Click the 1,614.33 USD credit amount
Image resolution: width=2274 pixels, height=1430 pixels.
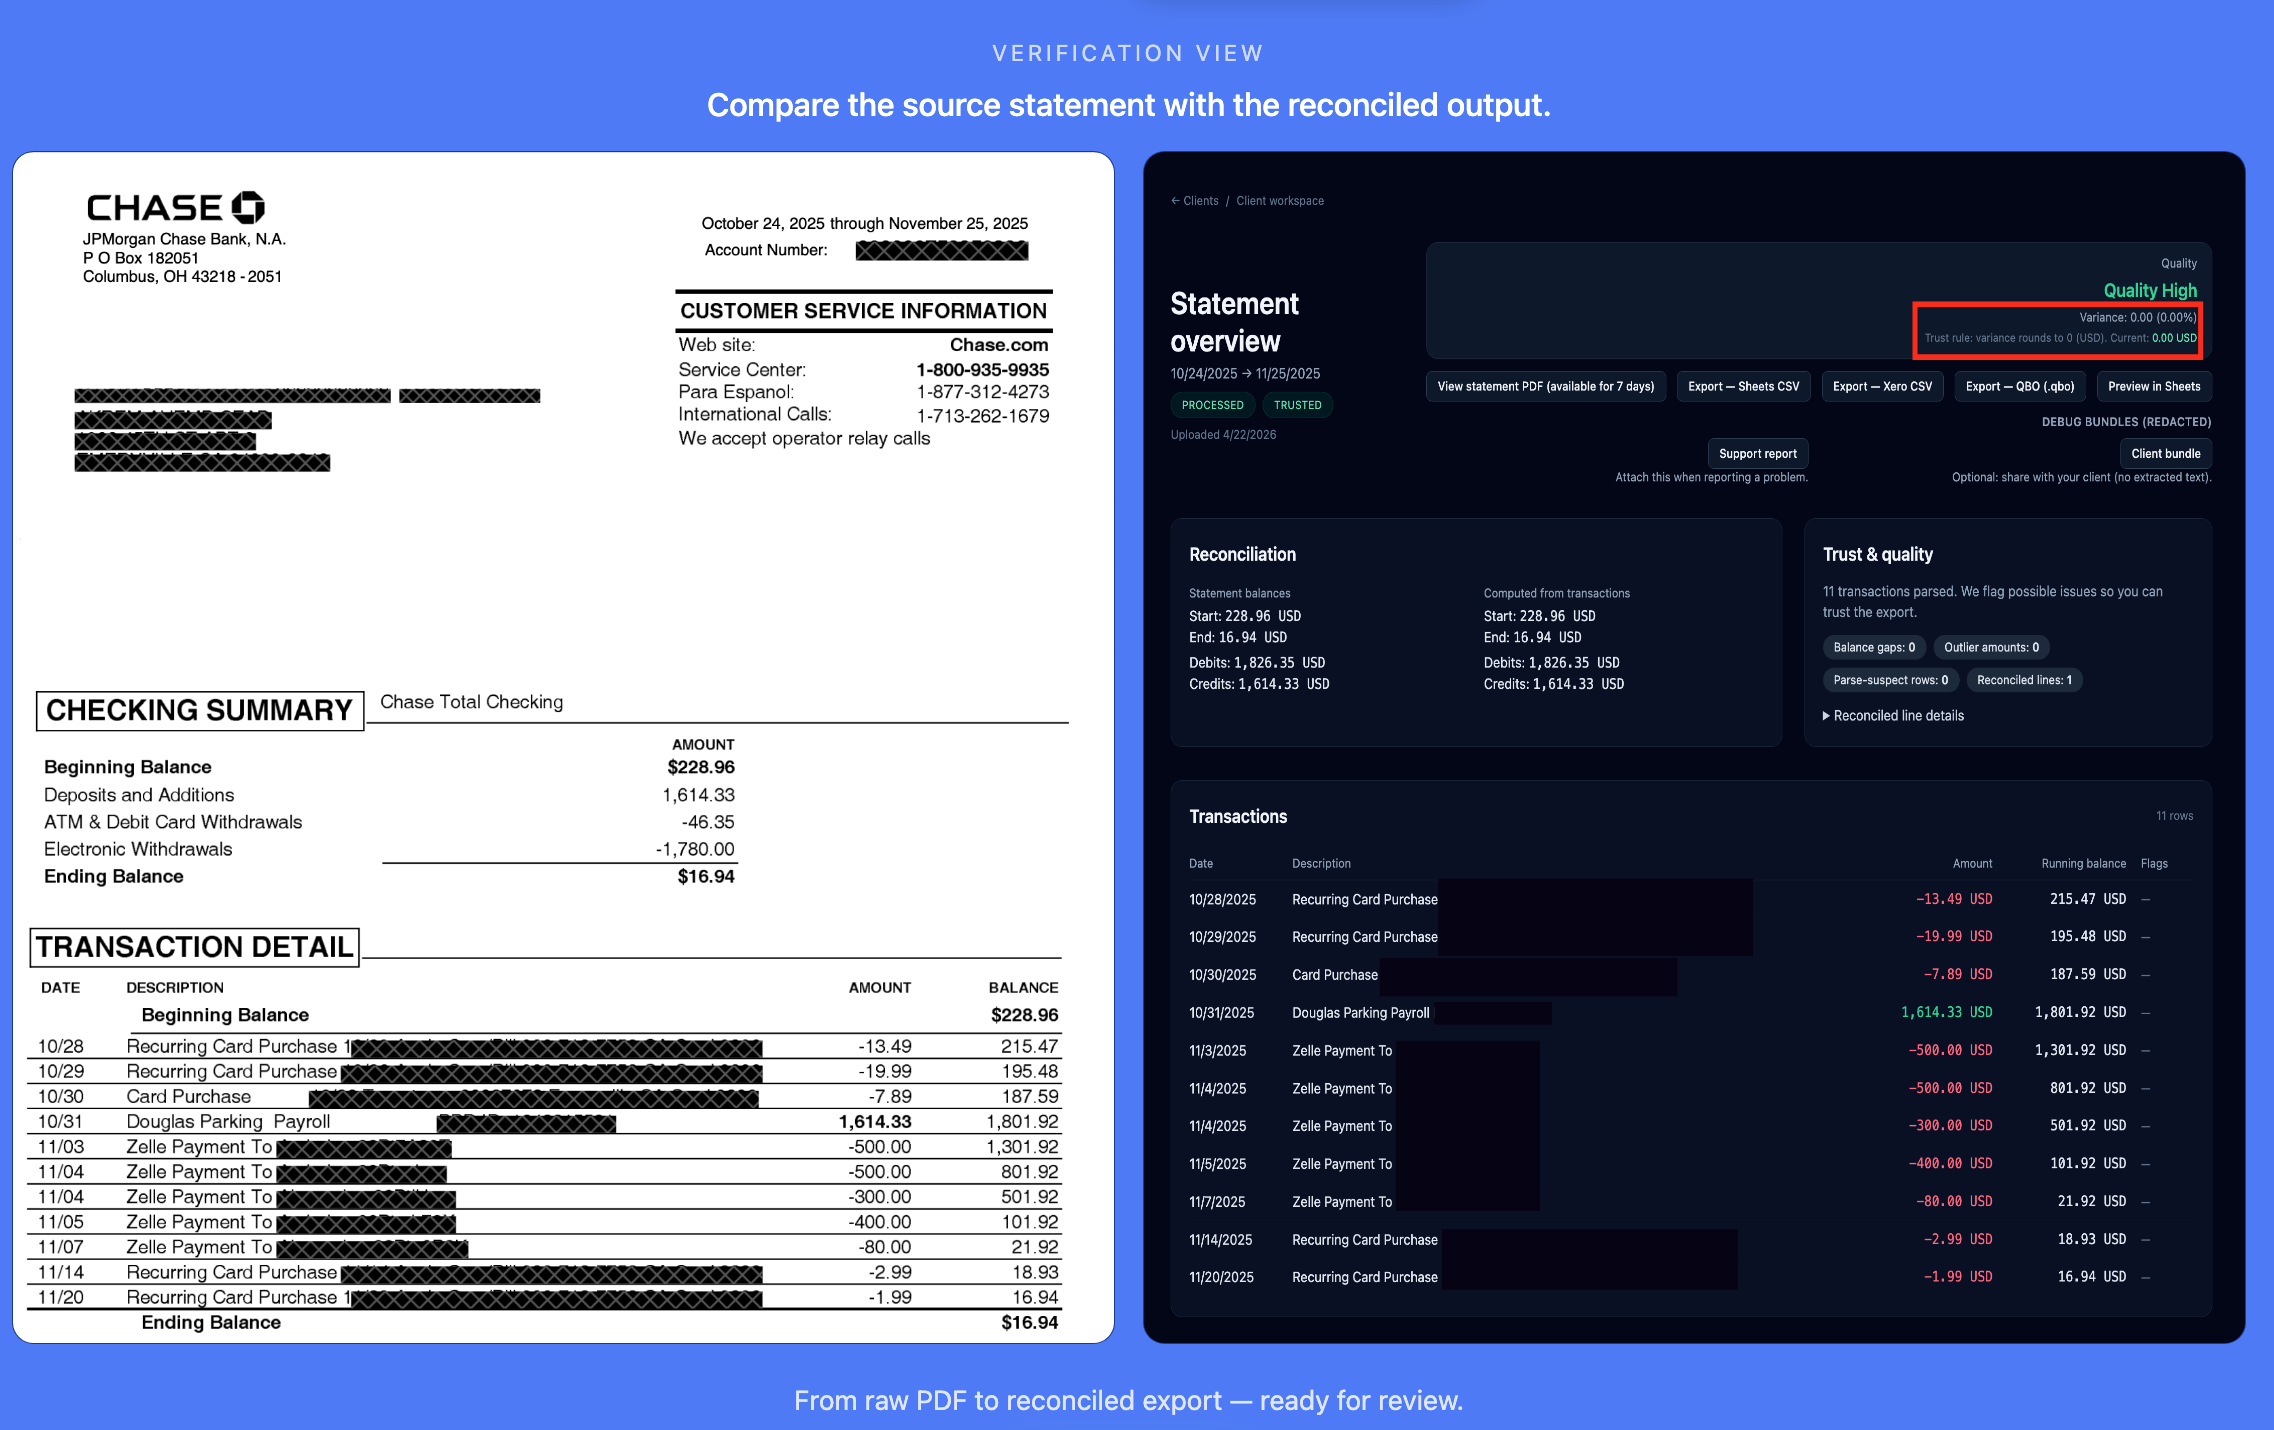click(1946, 1012)
